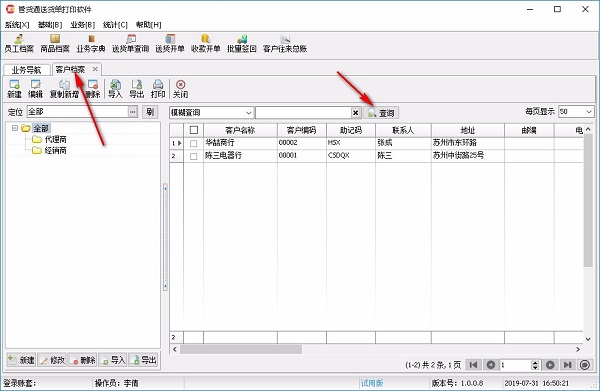Viewport: 600px width, 391px height.
Task: Check the 陈三电器行 row checkbox
Action: [194, 156]
